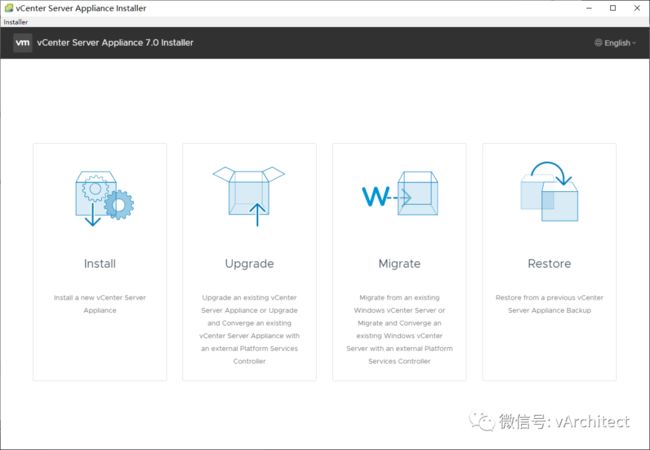Click the Restore circular arrow icon
This screenshot has width=650, height=450.
[x=549, y=191]
